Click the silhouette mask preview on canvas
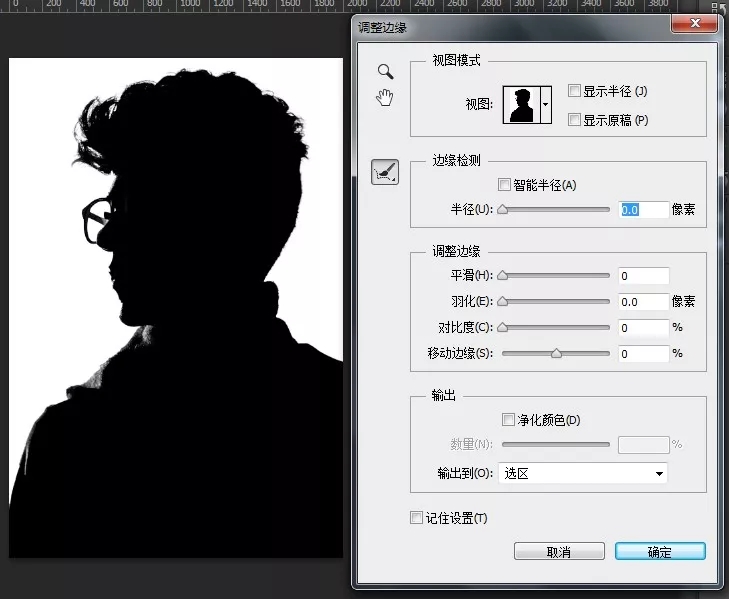 click(176, 307)
